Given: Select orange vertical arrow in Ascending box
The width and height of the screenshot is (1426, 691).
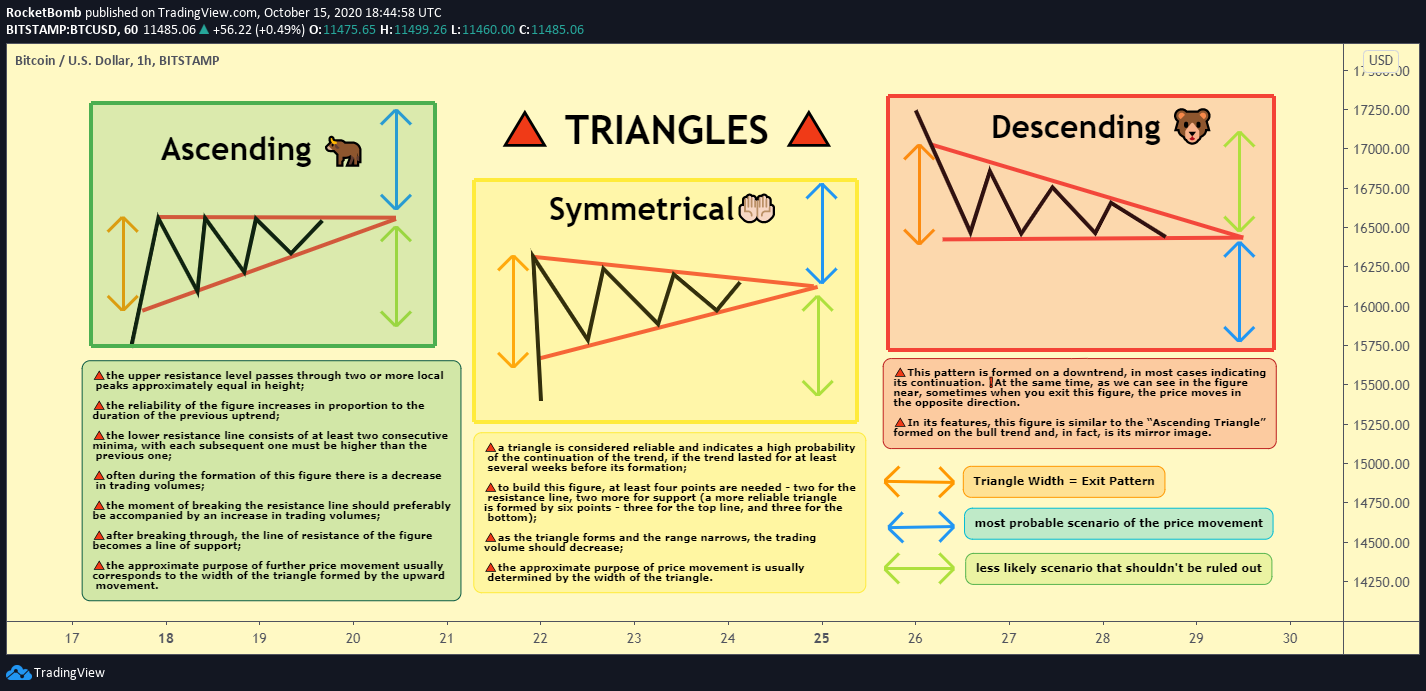Looking at the screenshot, I should coord(123,264).
